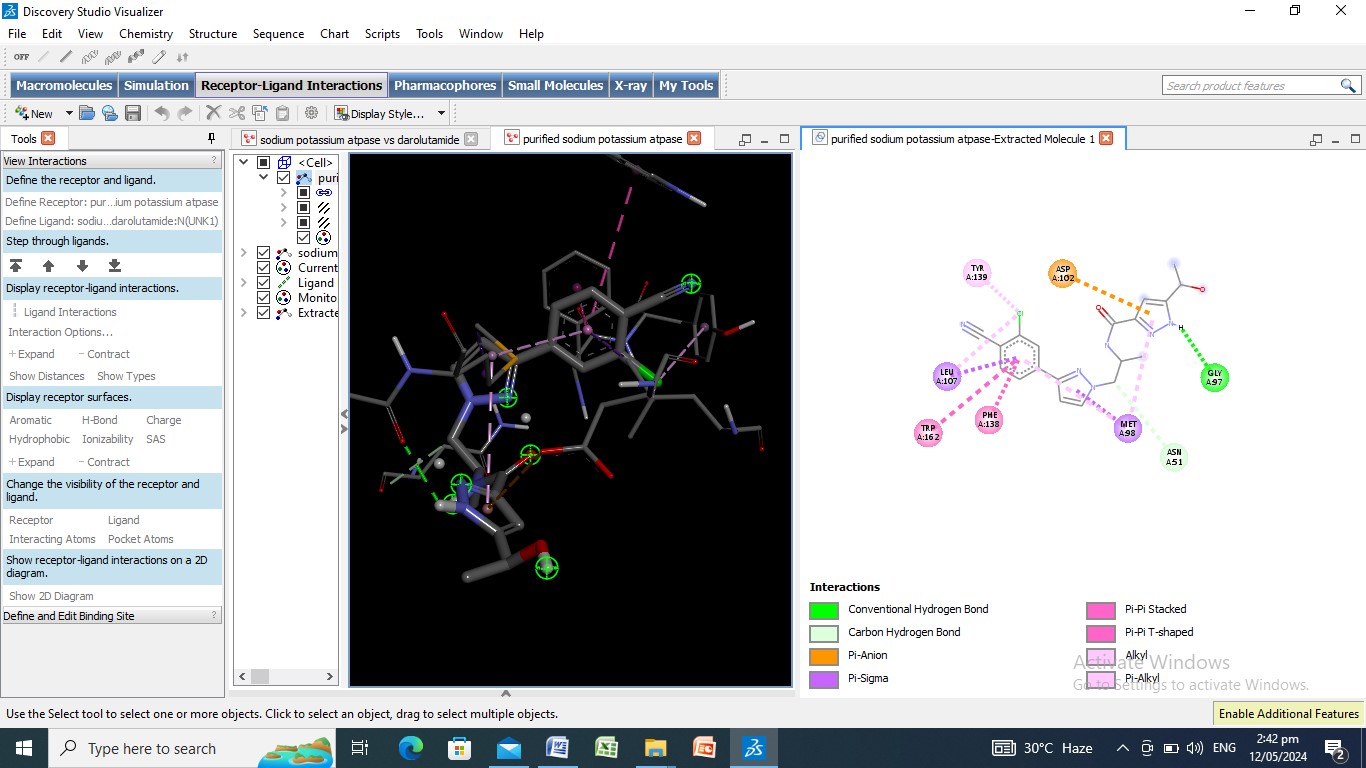Open Excel from the Windows taskbar
The image size is (1366, 768).
coord(606,748)
